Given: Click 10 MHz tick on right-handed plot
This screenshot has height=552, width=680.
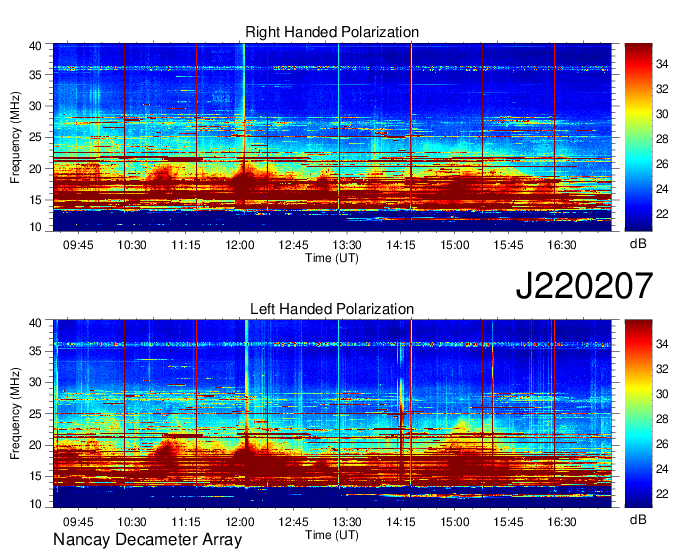Looking at the screenshot, I should (x=36, y=227).
